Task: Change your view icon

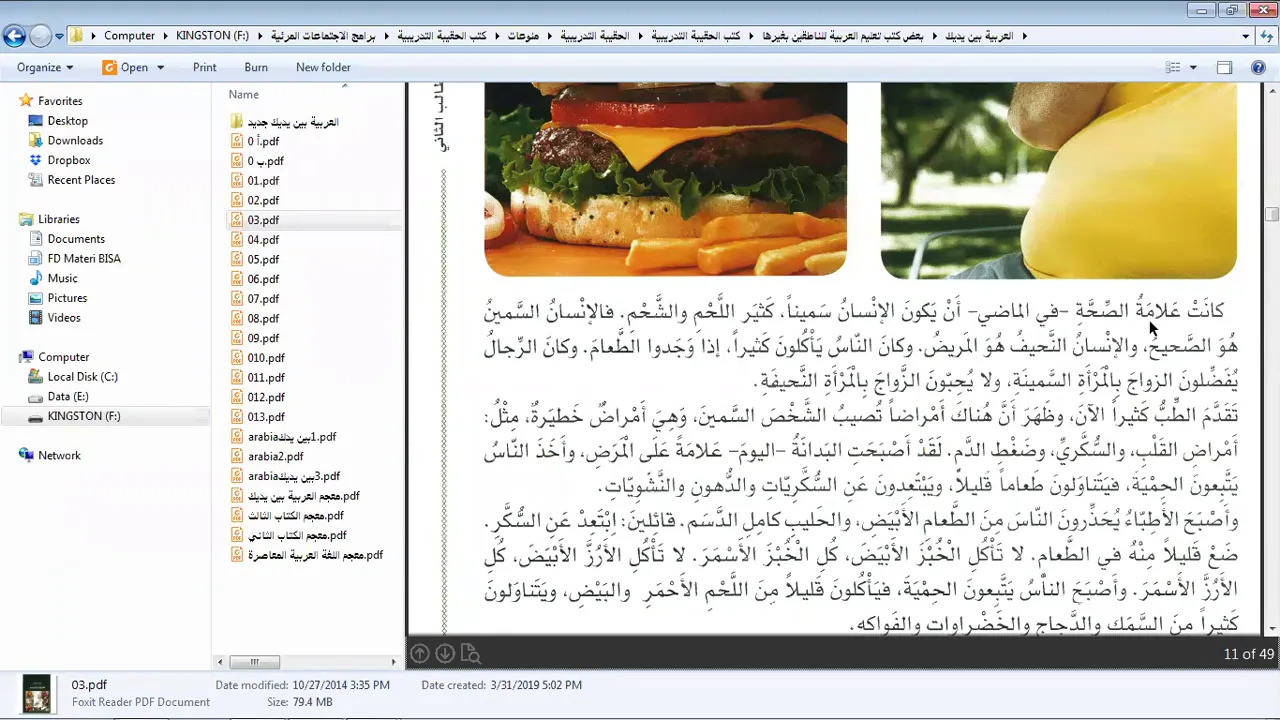Action: click(1173, 67)
